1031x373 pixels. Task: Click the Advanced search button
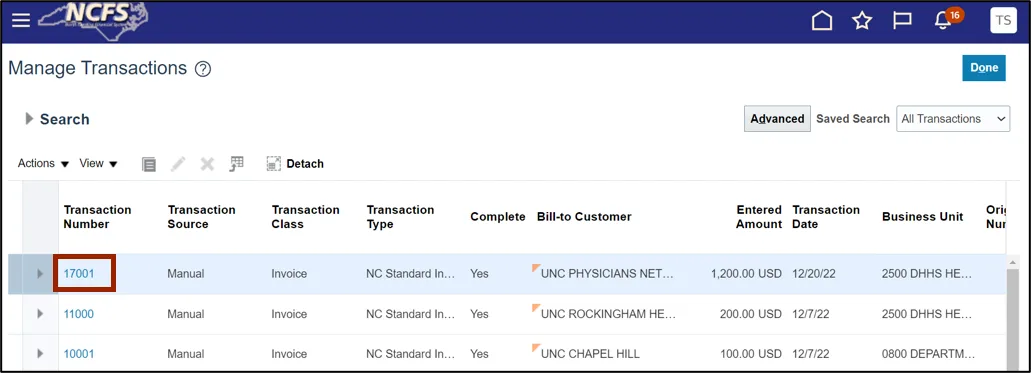777,119
